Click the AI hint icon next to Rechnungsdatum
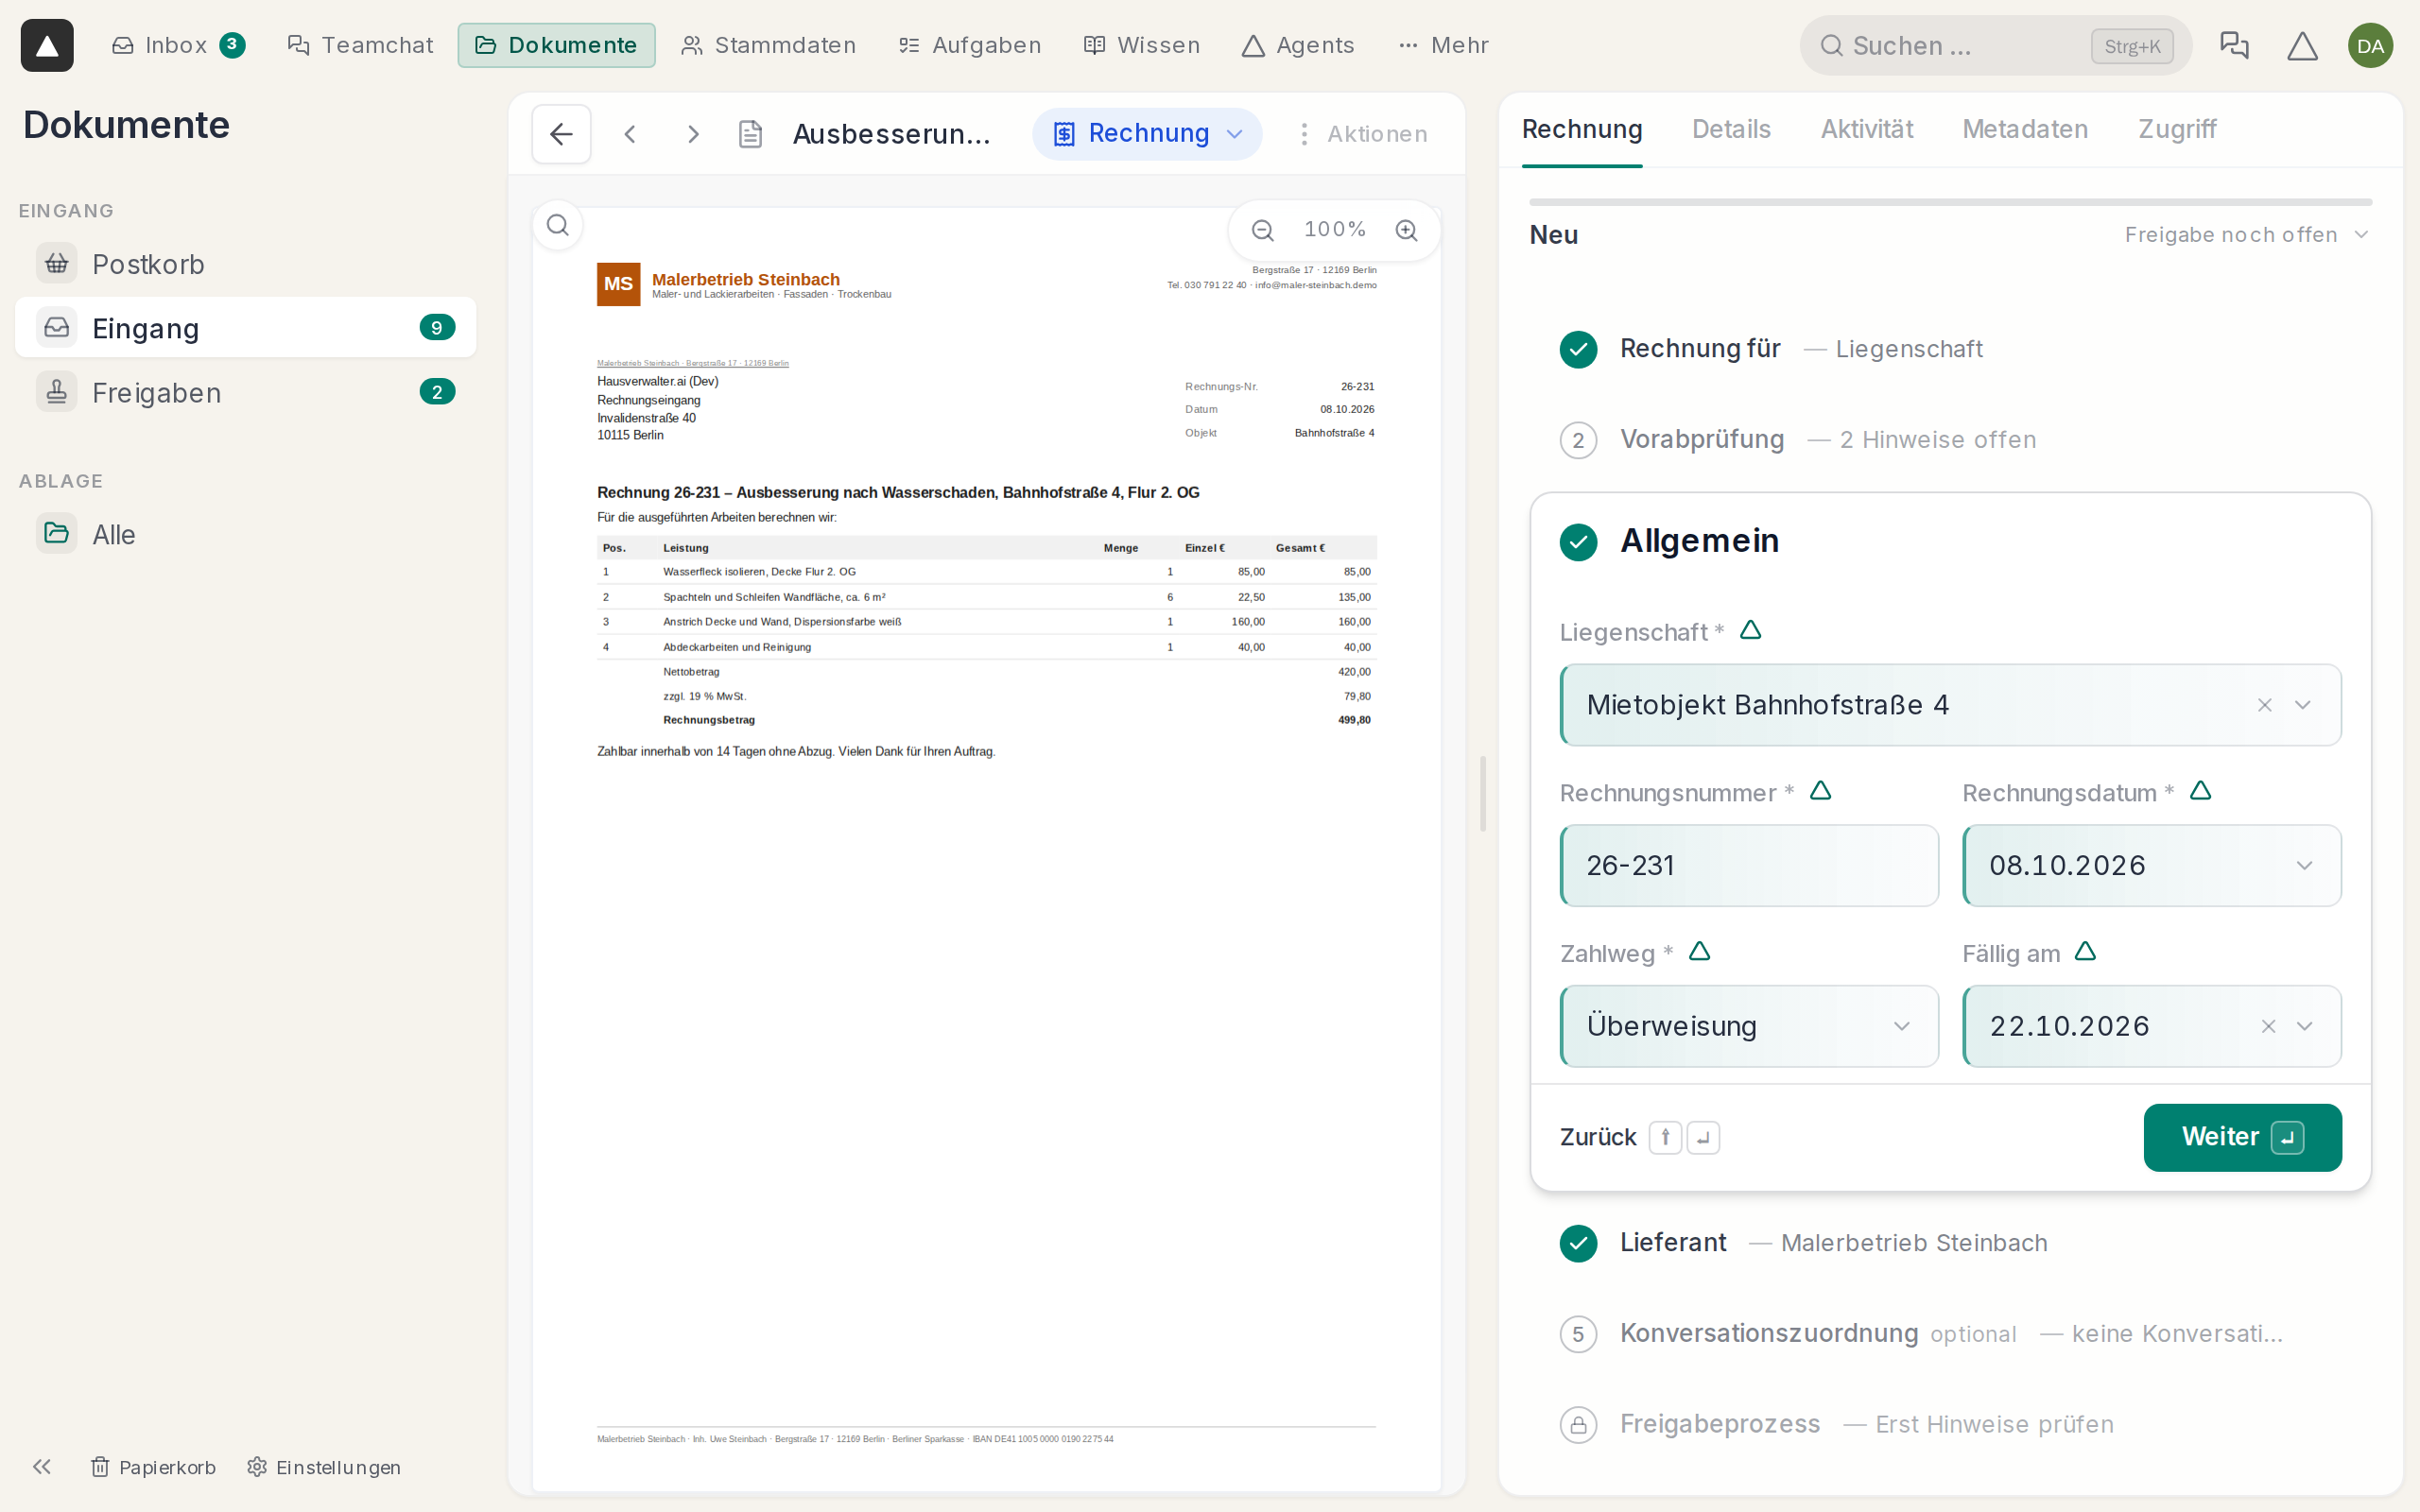Screen dimensions: 2420x1512 click(x=2200, y=791)
